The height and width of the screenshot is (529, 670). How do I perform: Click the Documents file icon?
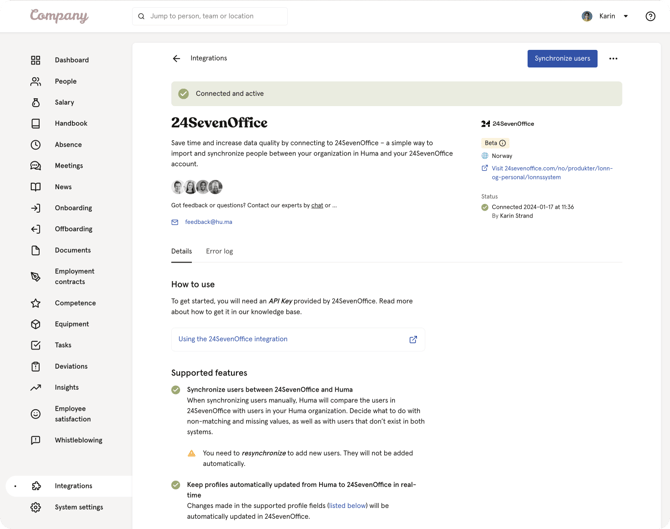pyautogui.click(x=35, y=250)
